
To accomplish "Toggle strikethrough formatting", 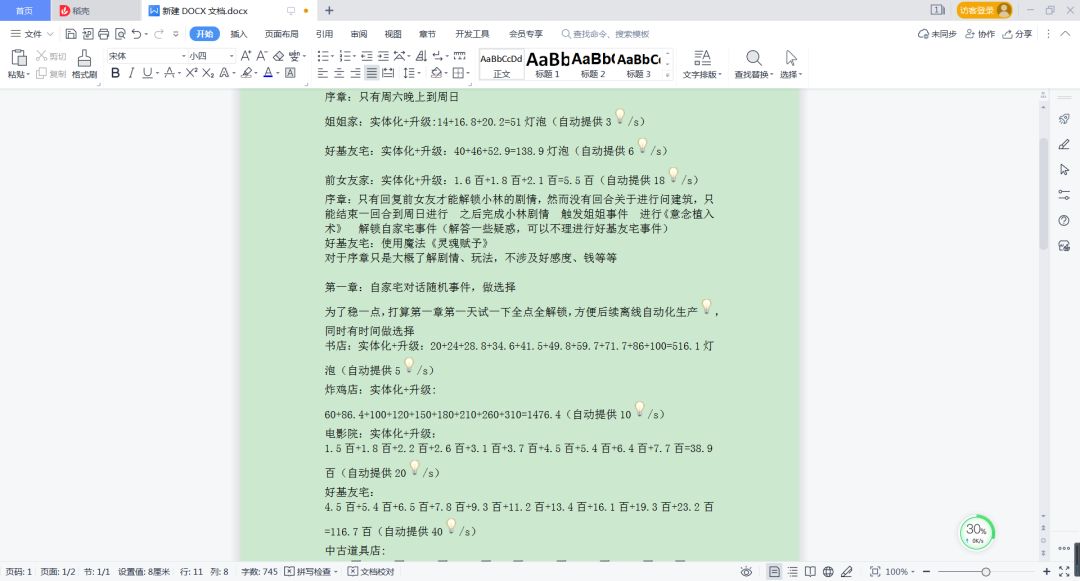I will pos(169,73).
